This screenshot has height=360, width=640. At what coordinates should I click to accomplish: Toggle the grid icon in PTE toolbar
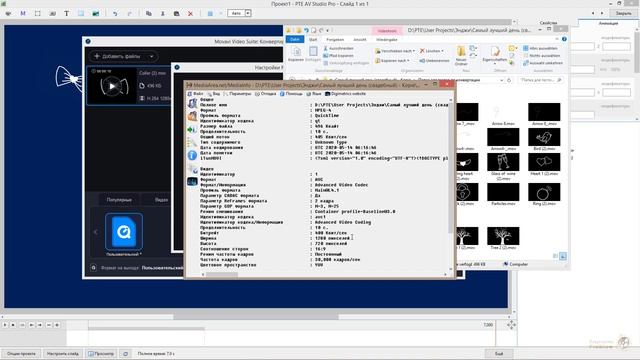click(210, 13)
